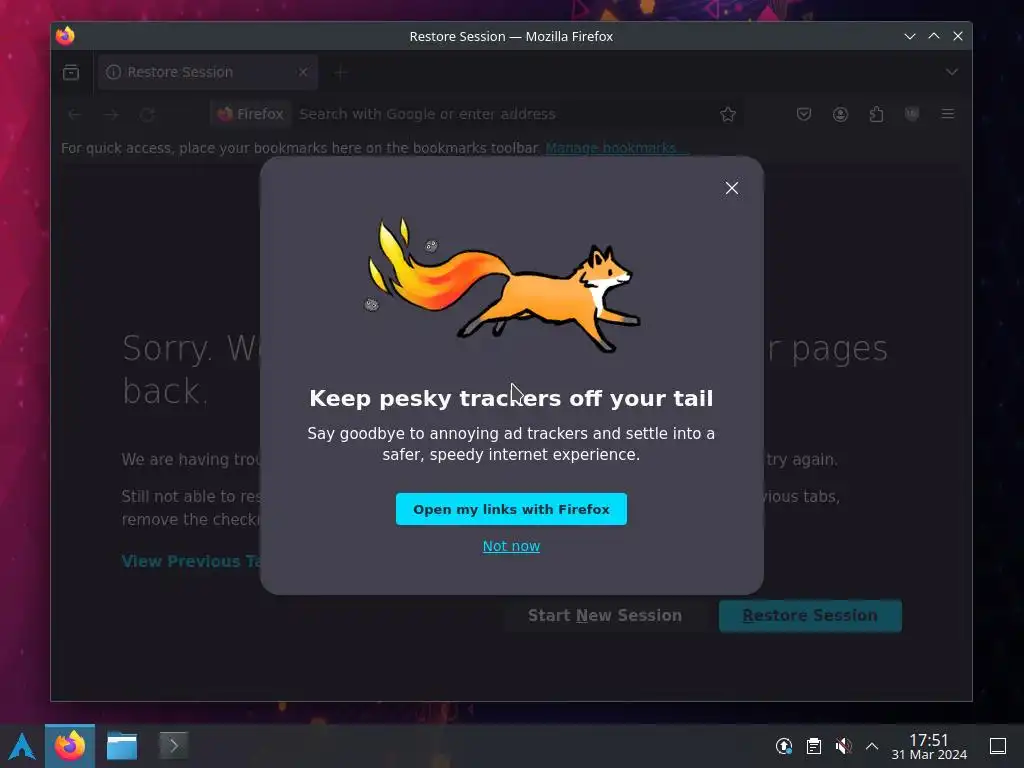Image resolution: width=1024 pixels, height=768 pixels.
Task: Click Restore Session button
Action: [810, 615]
